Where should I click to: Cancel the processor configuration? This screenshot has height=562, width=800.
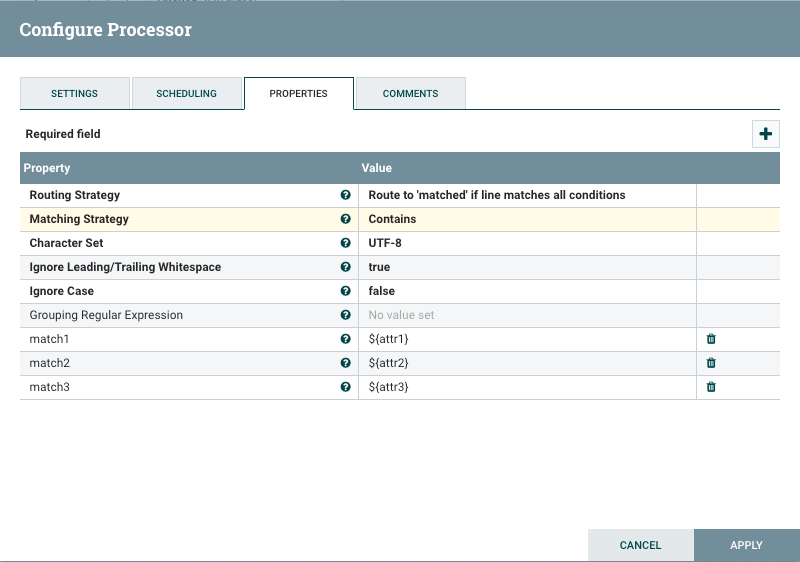tap(640, 545)
